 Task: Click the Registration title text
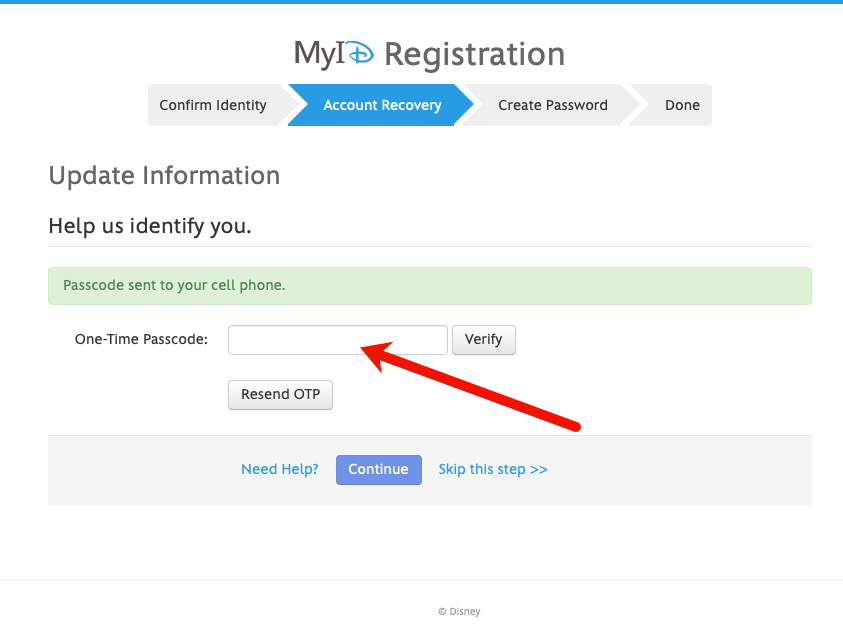coord(474,54)
